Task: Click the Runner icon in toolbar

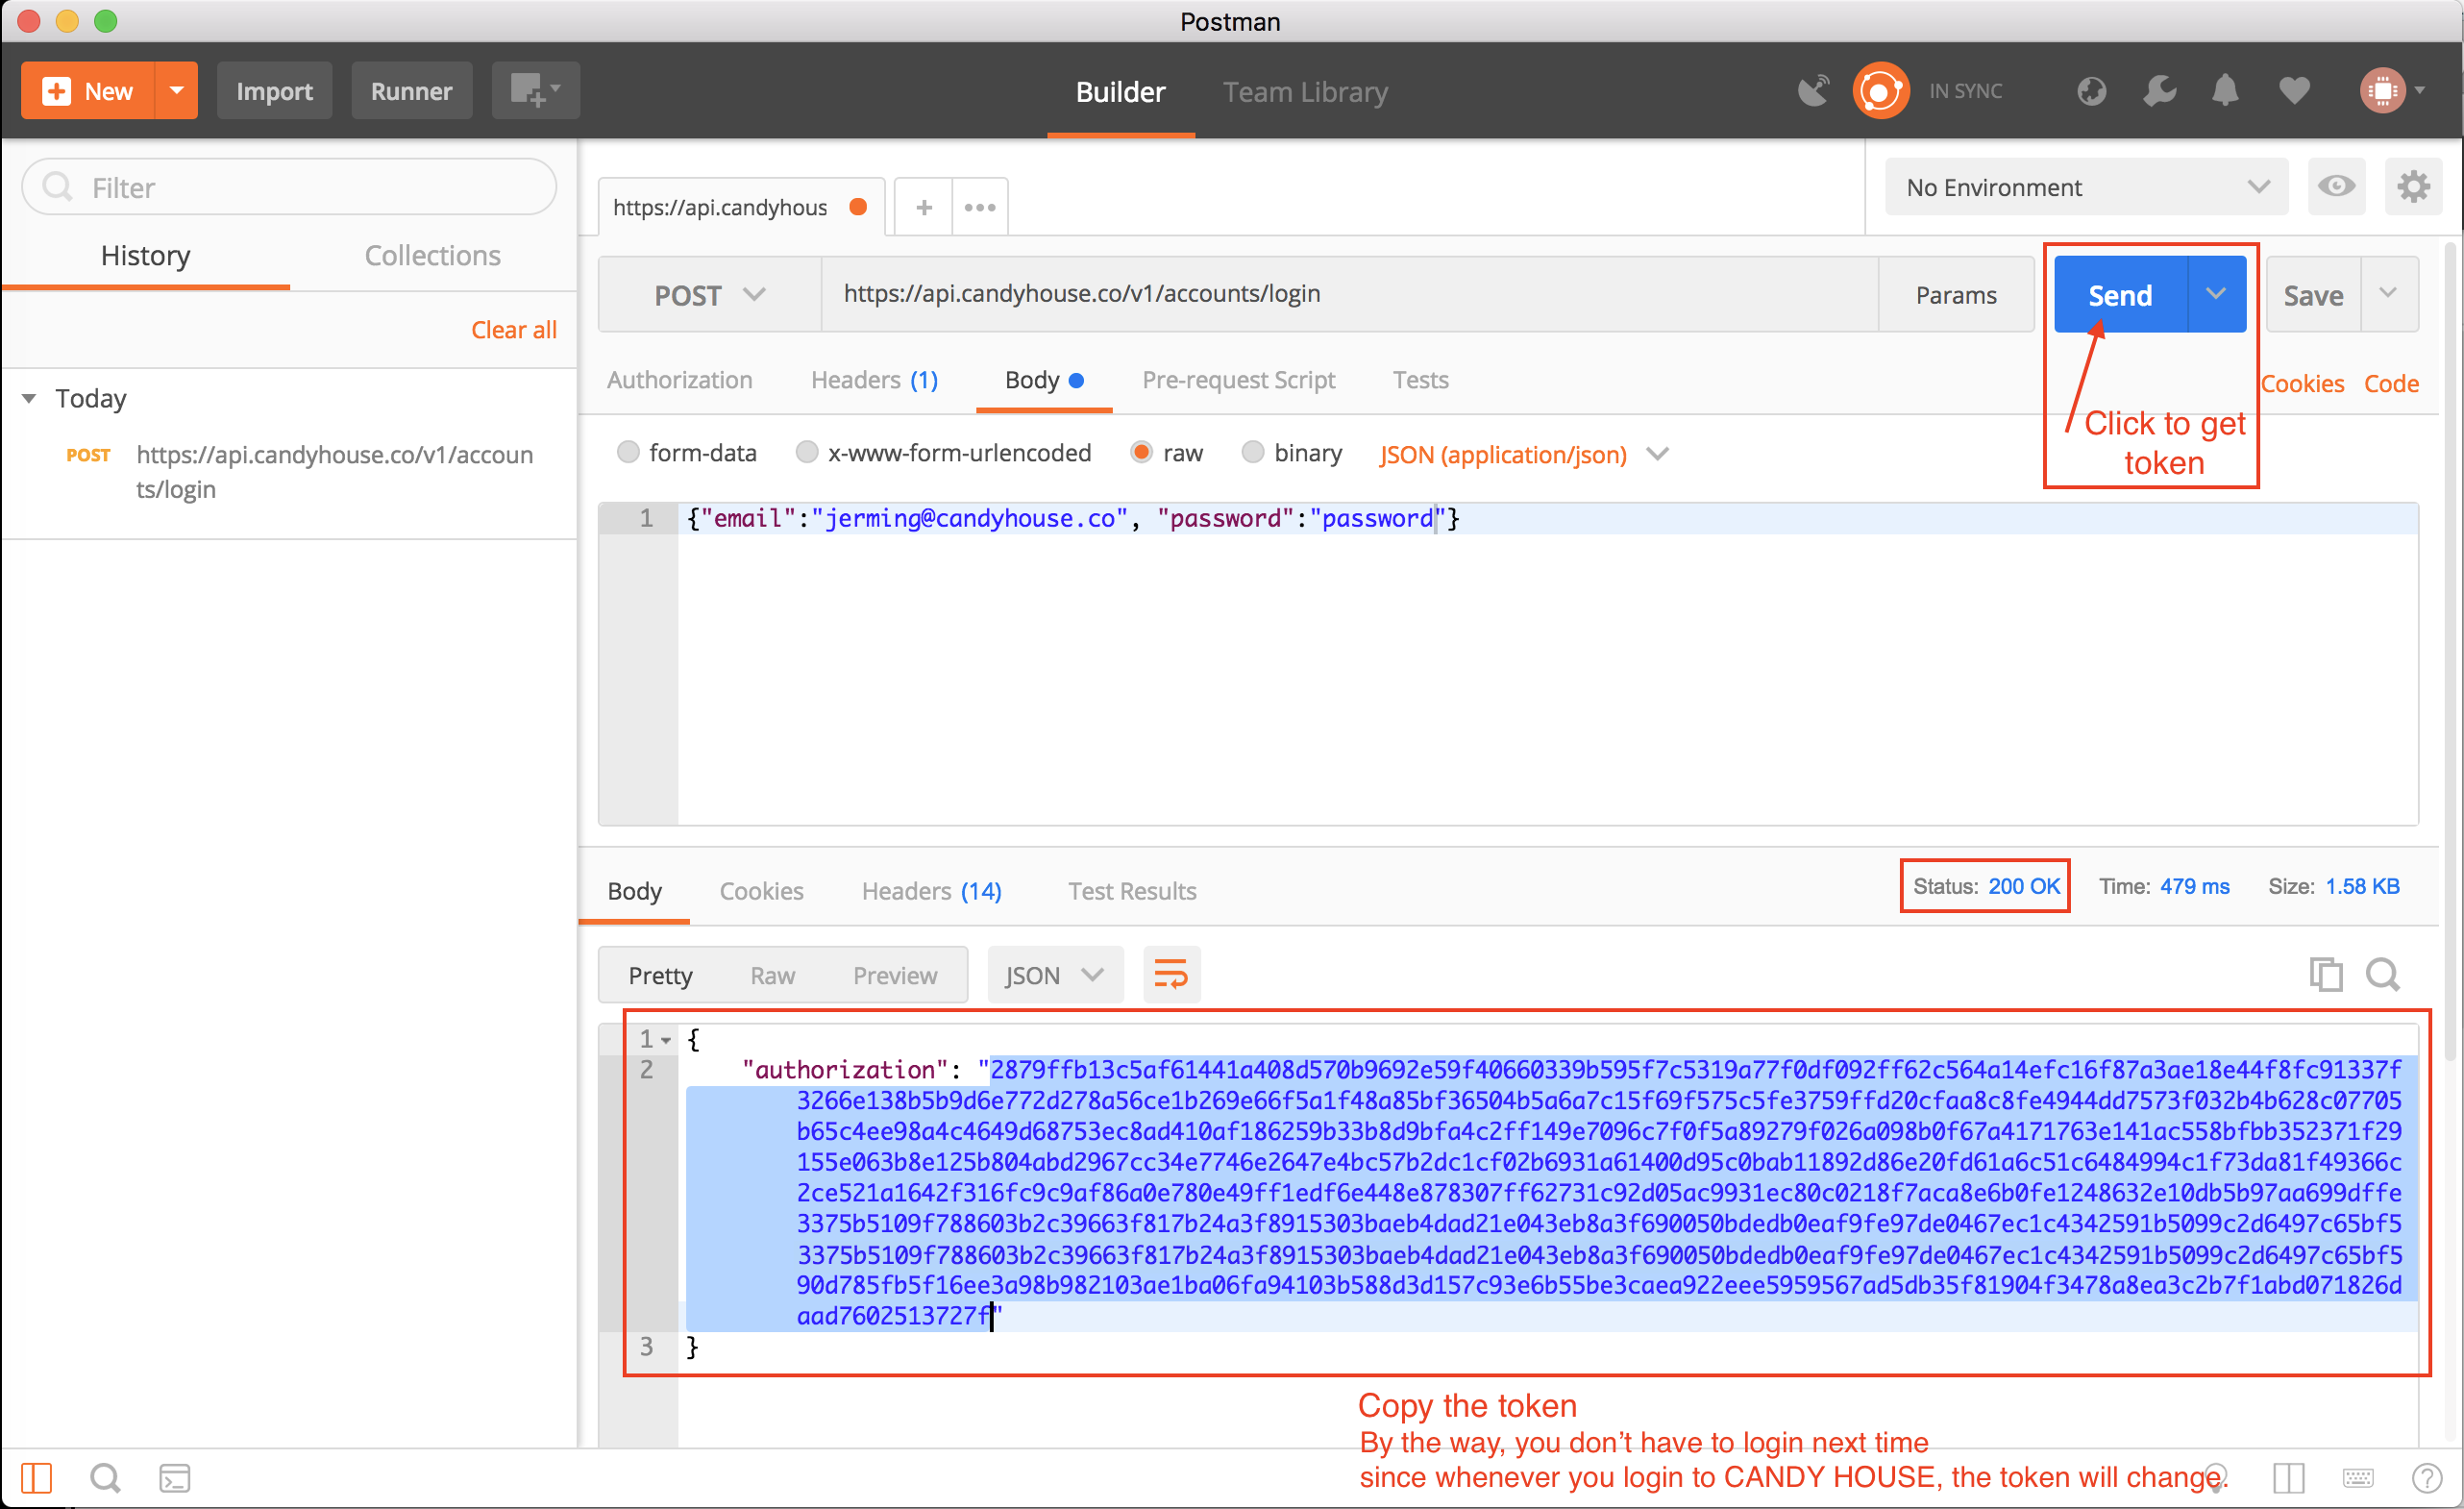Action: click(x=410, y=89)
